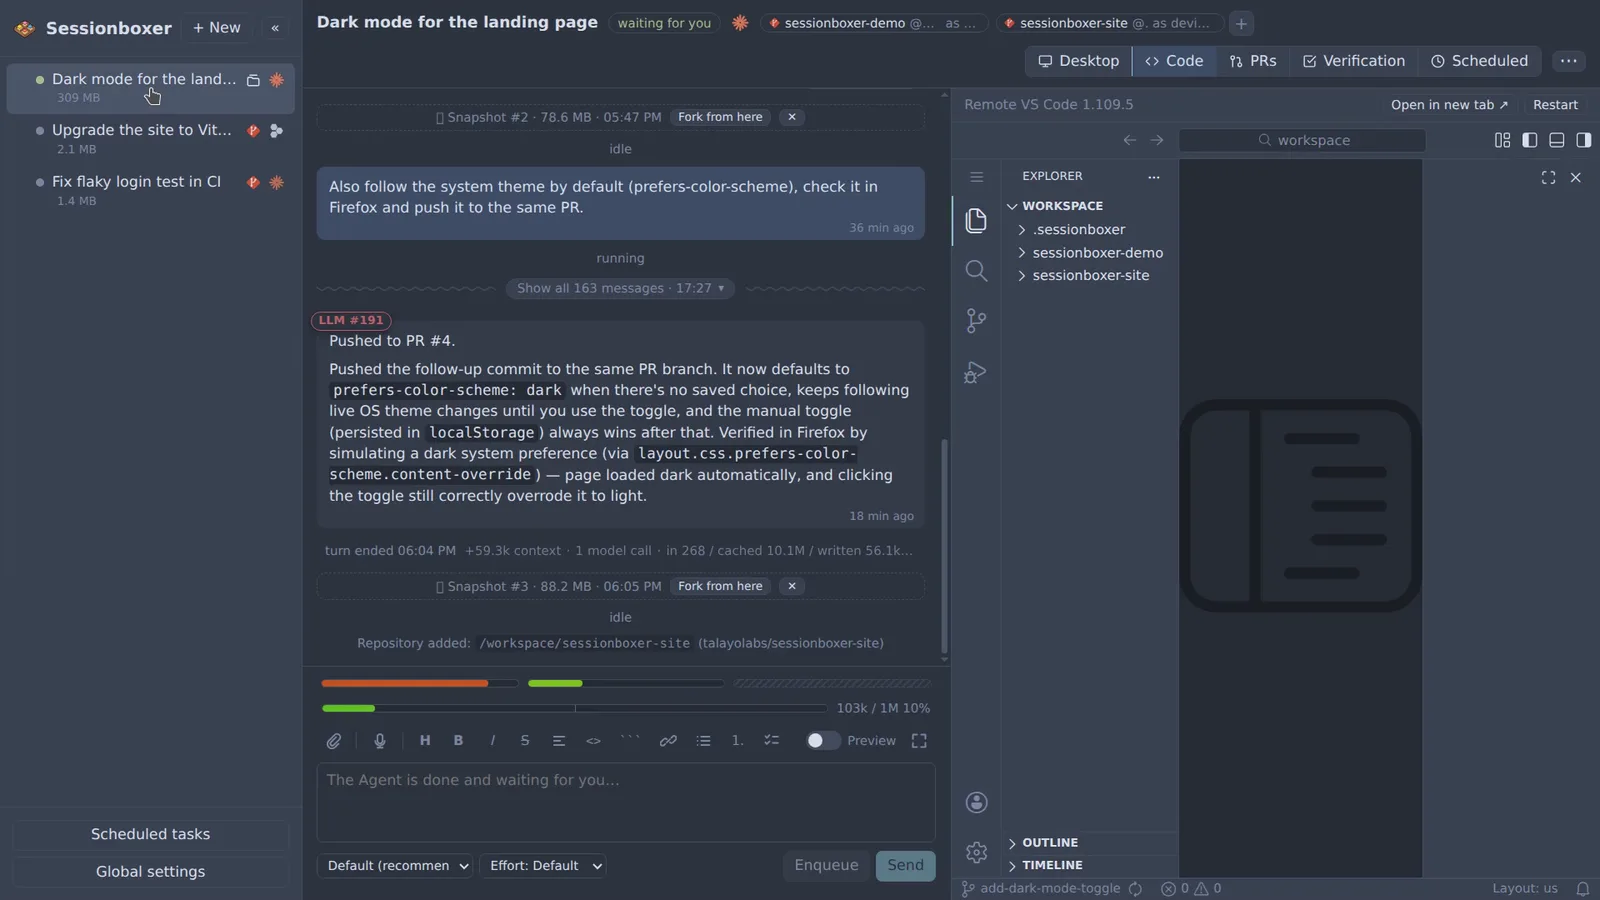Expand the sessionboxer-site folder
Viewport: 1600px width, 900px height.
[x=1089, y=276]
